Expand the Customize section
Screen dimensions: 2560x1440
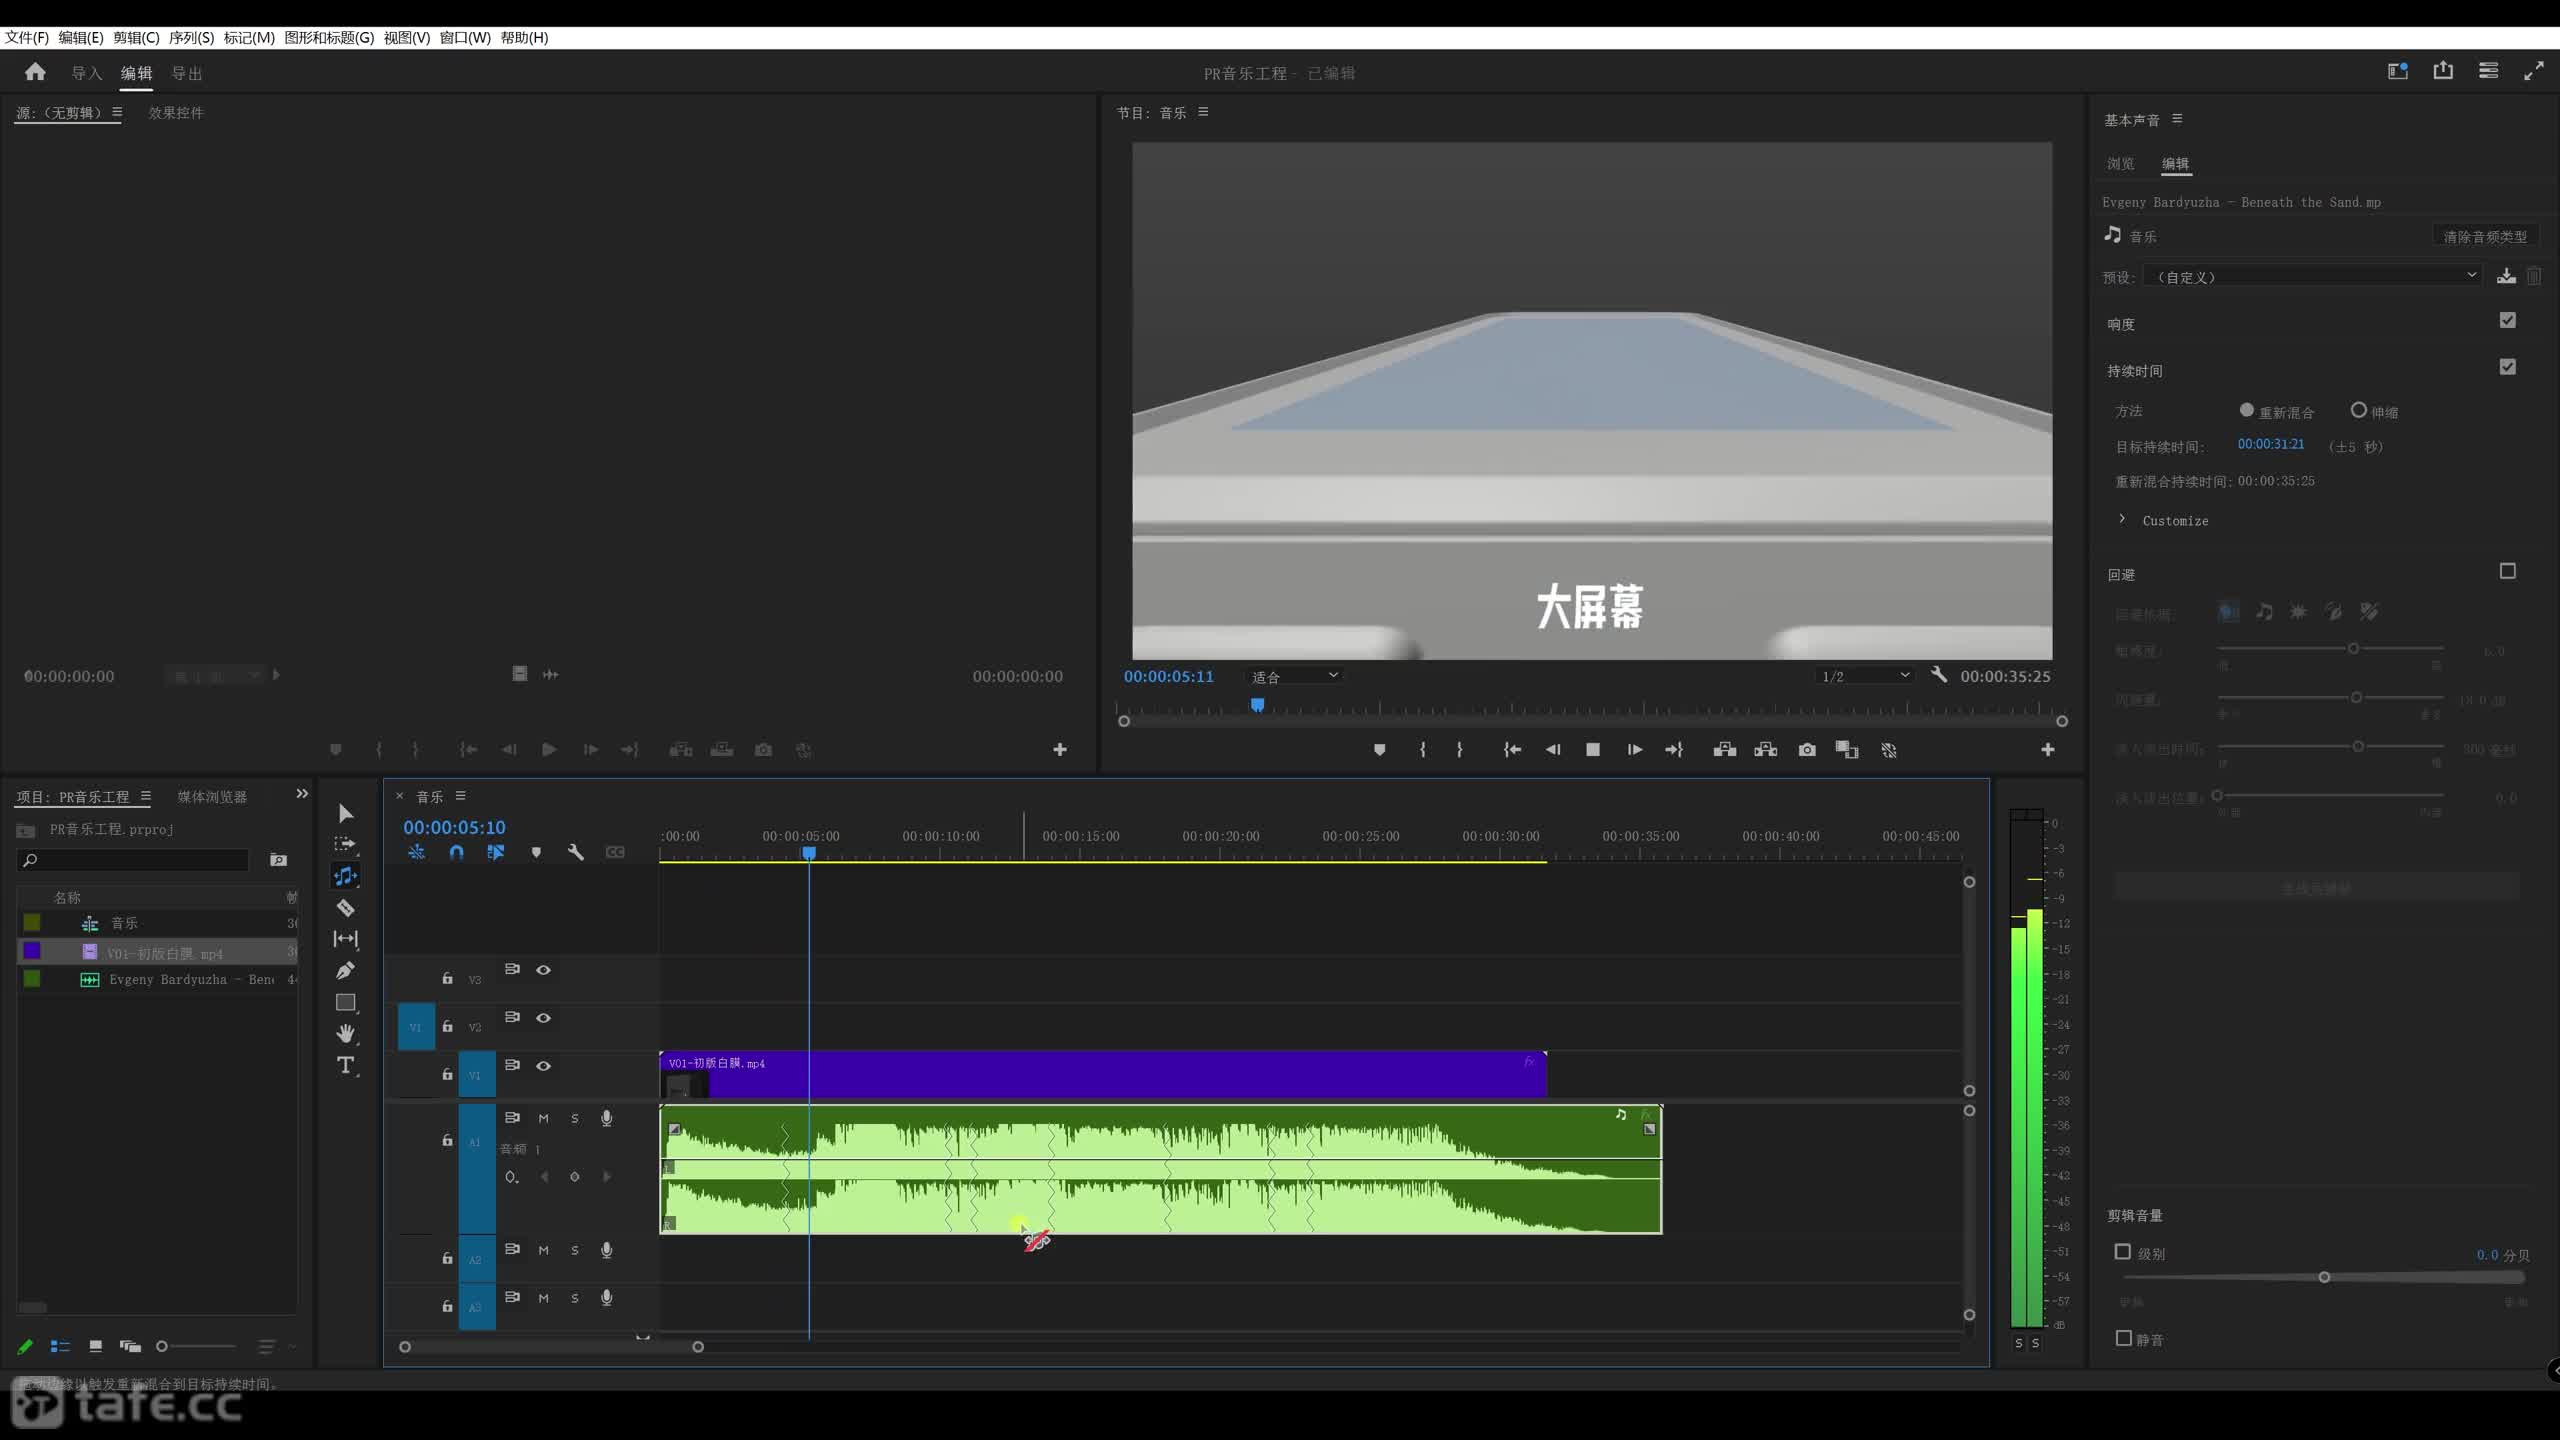click(2121, 519)
